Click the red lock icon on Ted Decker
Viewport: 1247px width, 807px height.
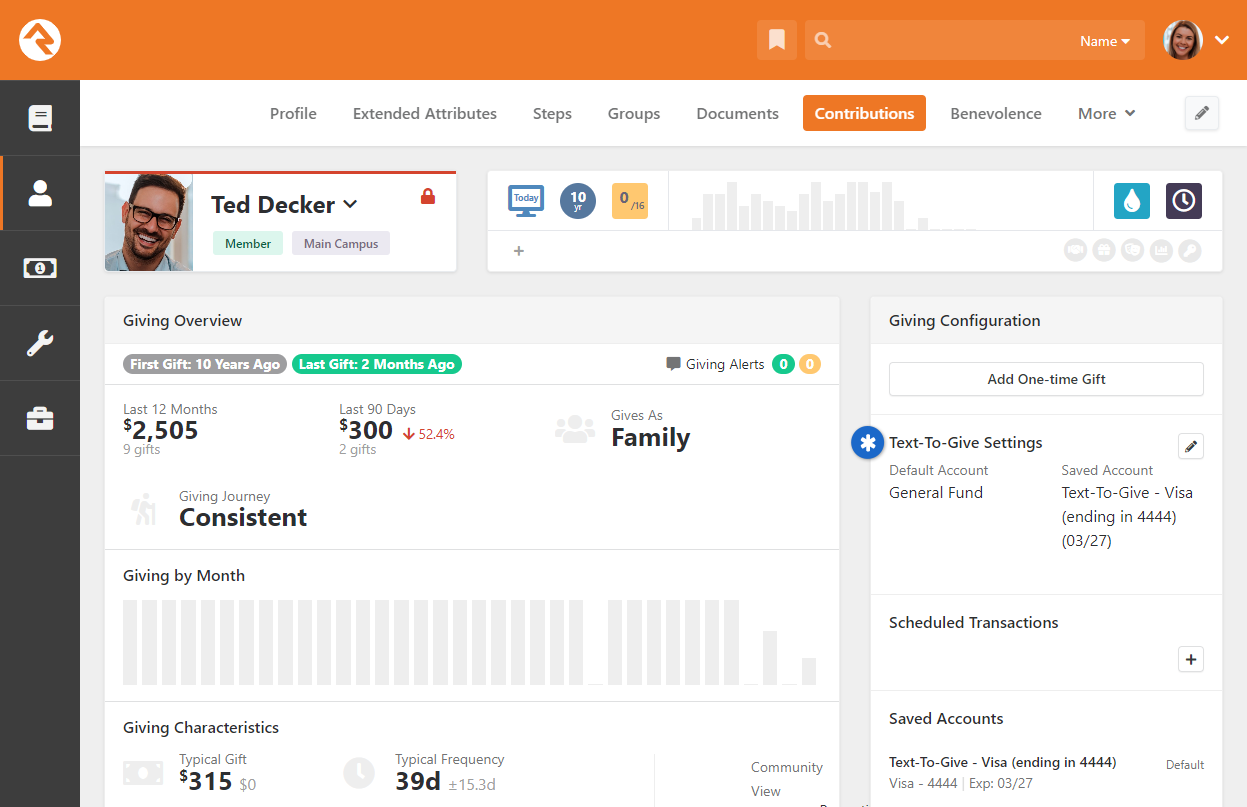click(x=428, y=197)
